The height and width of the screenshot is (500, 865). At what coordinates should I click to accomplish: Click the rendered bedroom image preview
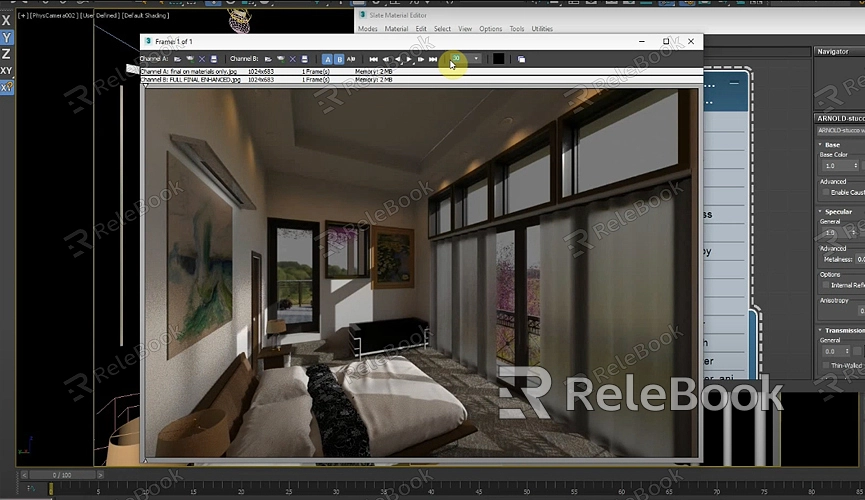coord(421,273)
